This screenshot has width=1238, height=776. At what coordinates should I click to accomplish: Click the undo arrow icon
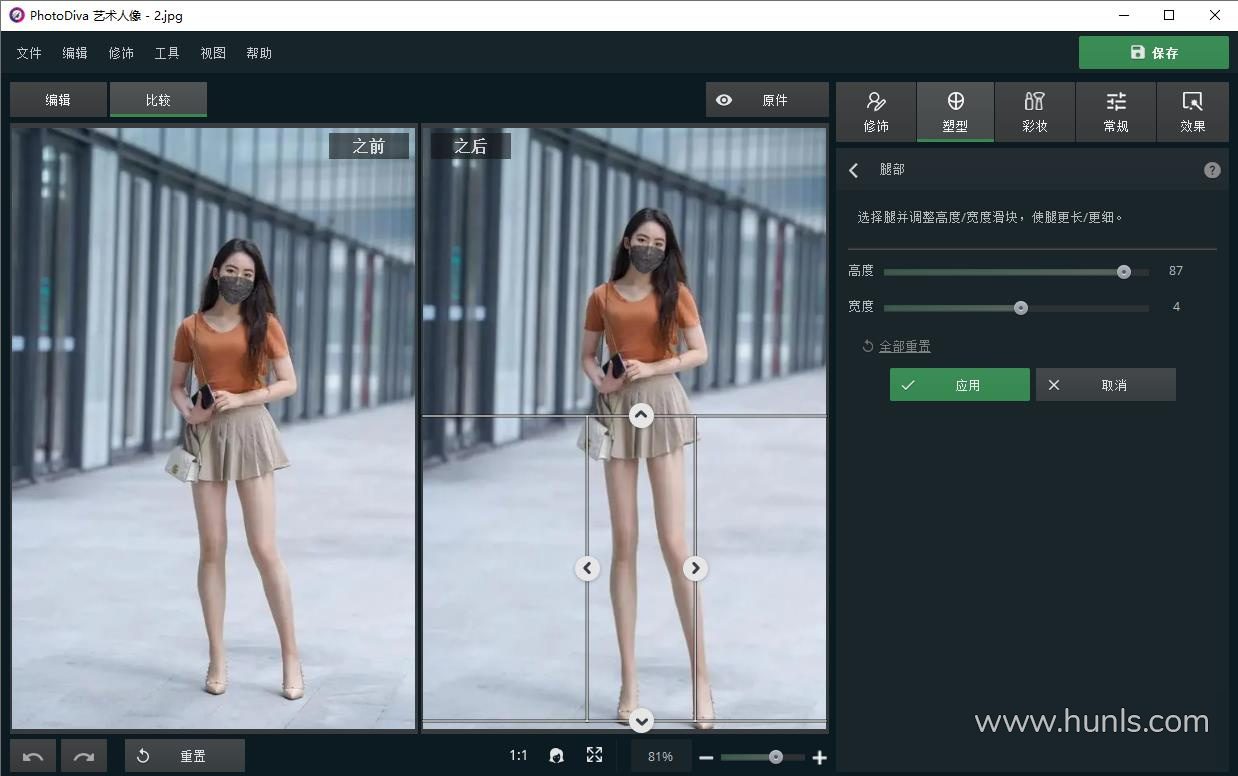(33, 756)
